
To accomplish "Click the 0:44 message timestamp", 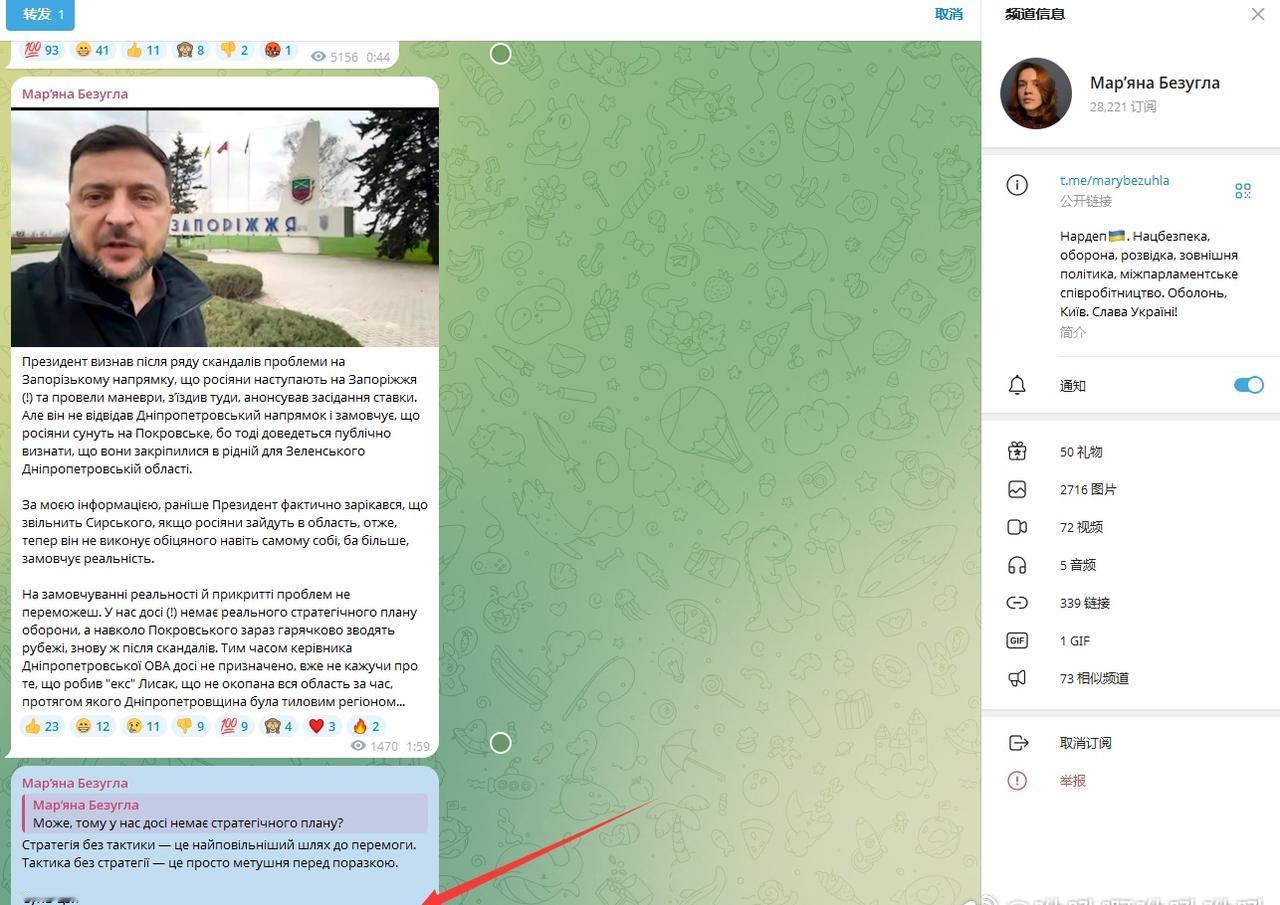I will [378, 57].
